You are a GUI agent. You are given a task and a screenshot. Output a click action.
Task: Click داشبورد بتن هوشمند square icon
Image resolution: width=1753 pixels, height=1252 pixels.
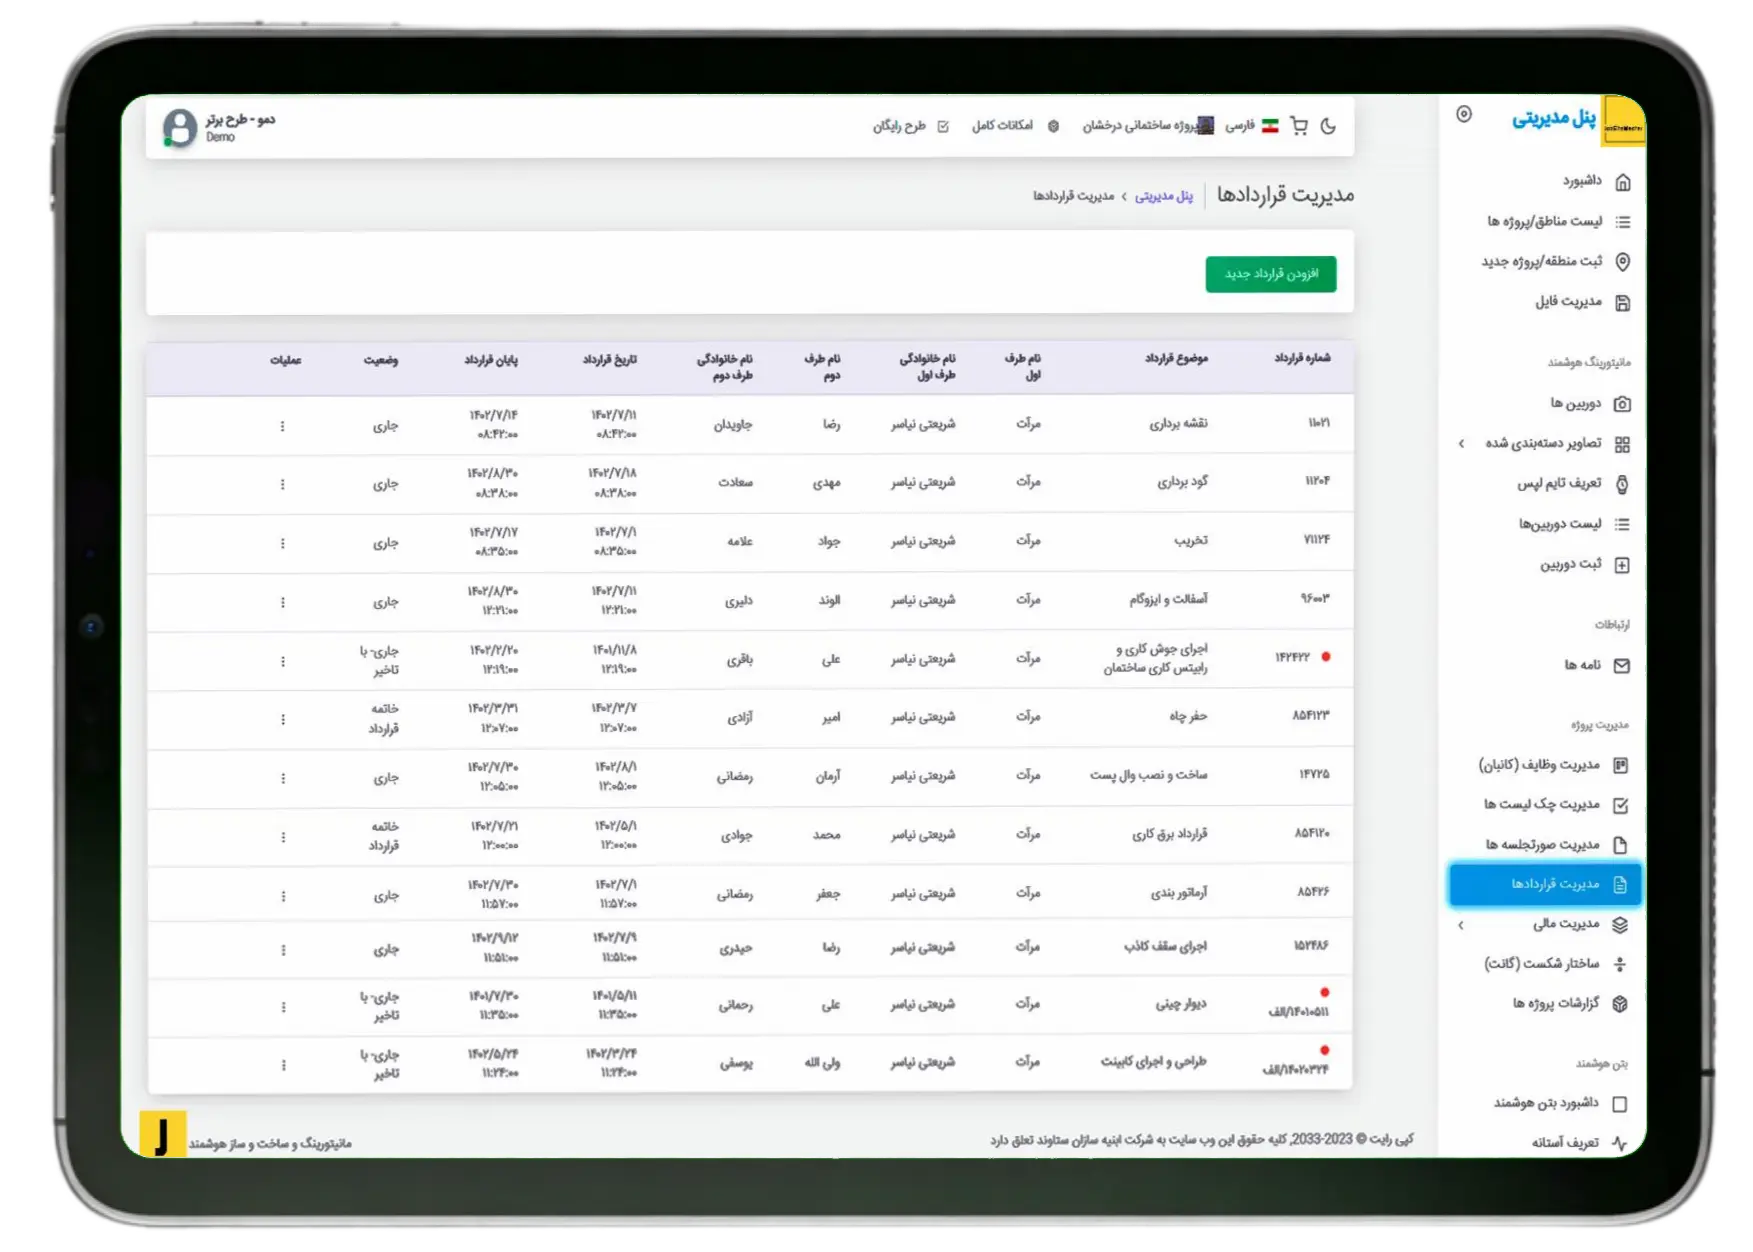1620,1104
